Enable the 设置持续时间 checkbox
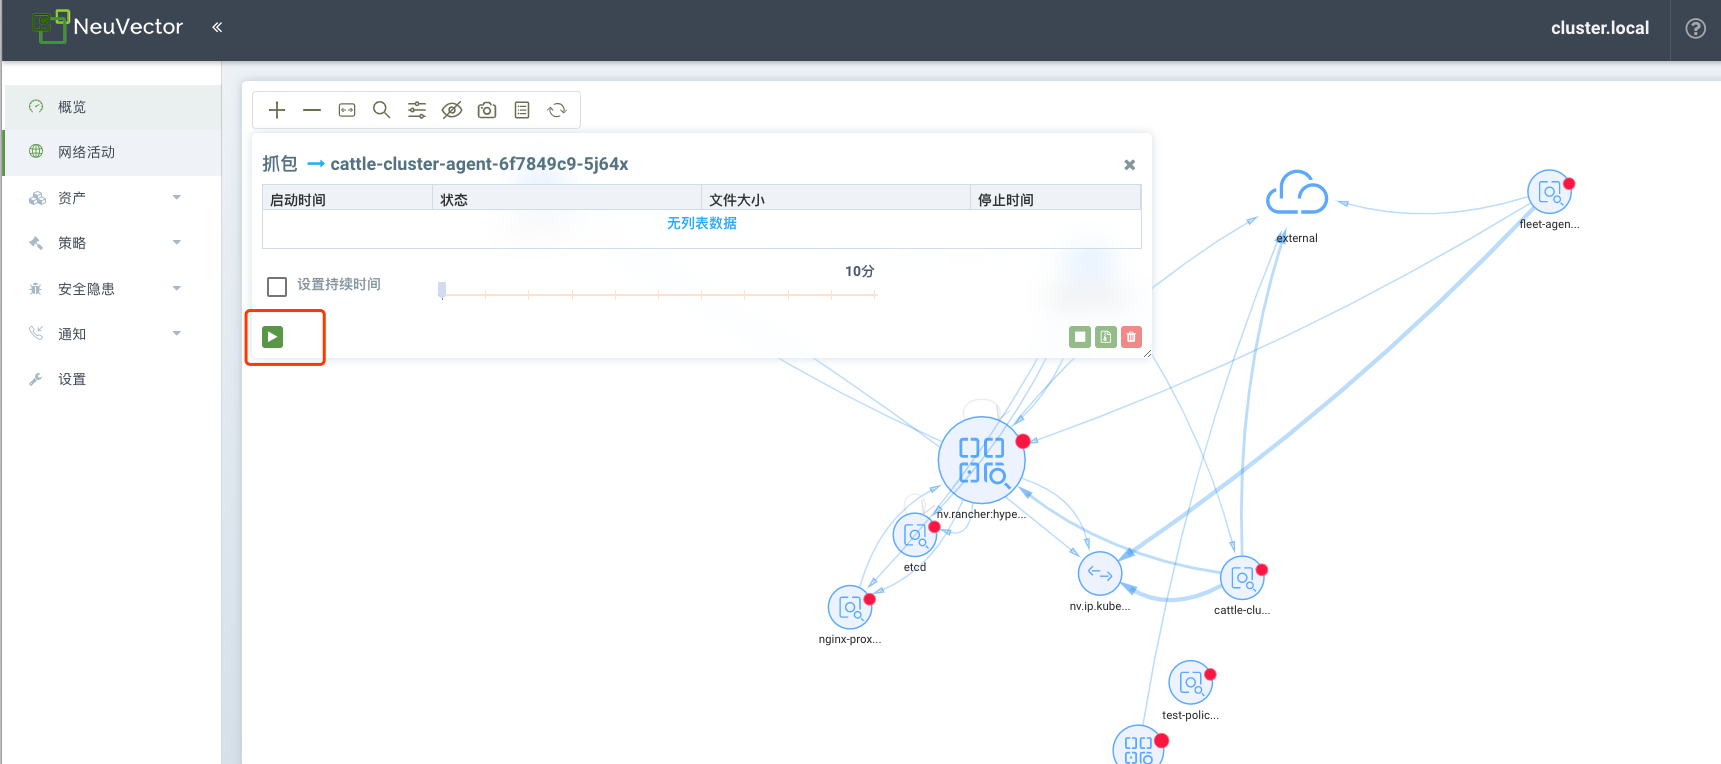 [x=277, y=286]
